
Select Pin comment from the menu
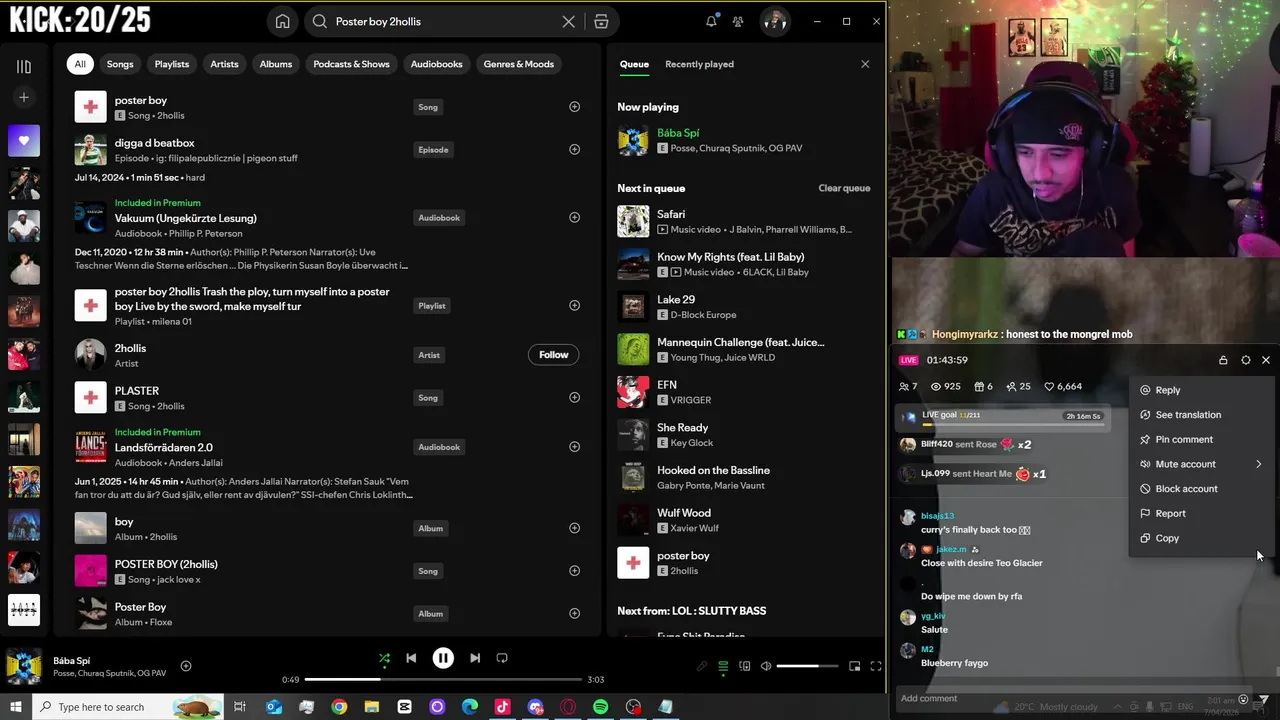coord(1202,440)
